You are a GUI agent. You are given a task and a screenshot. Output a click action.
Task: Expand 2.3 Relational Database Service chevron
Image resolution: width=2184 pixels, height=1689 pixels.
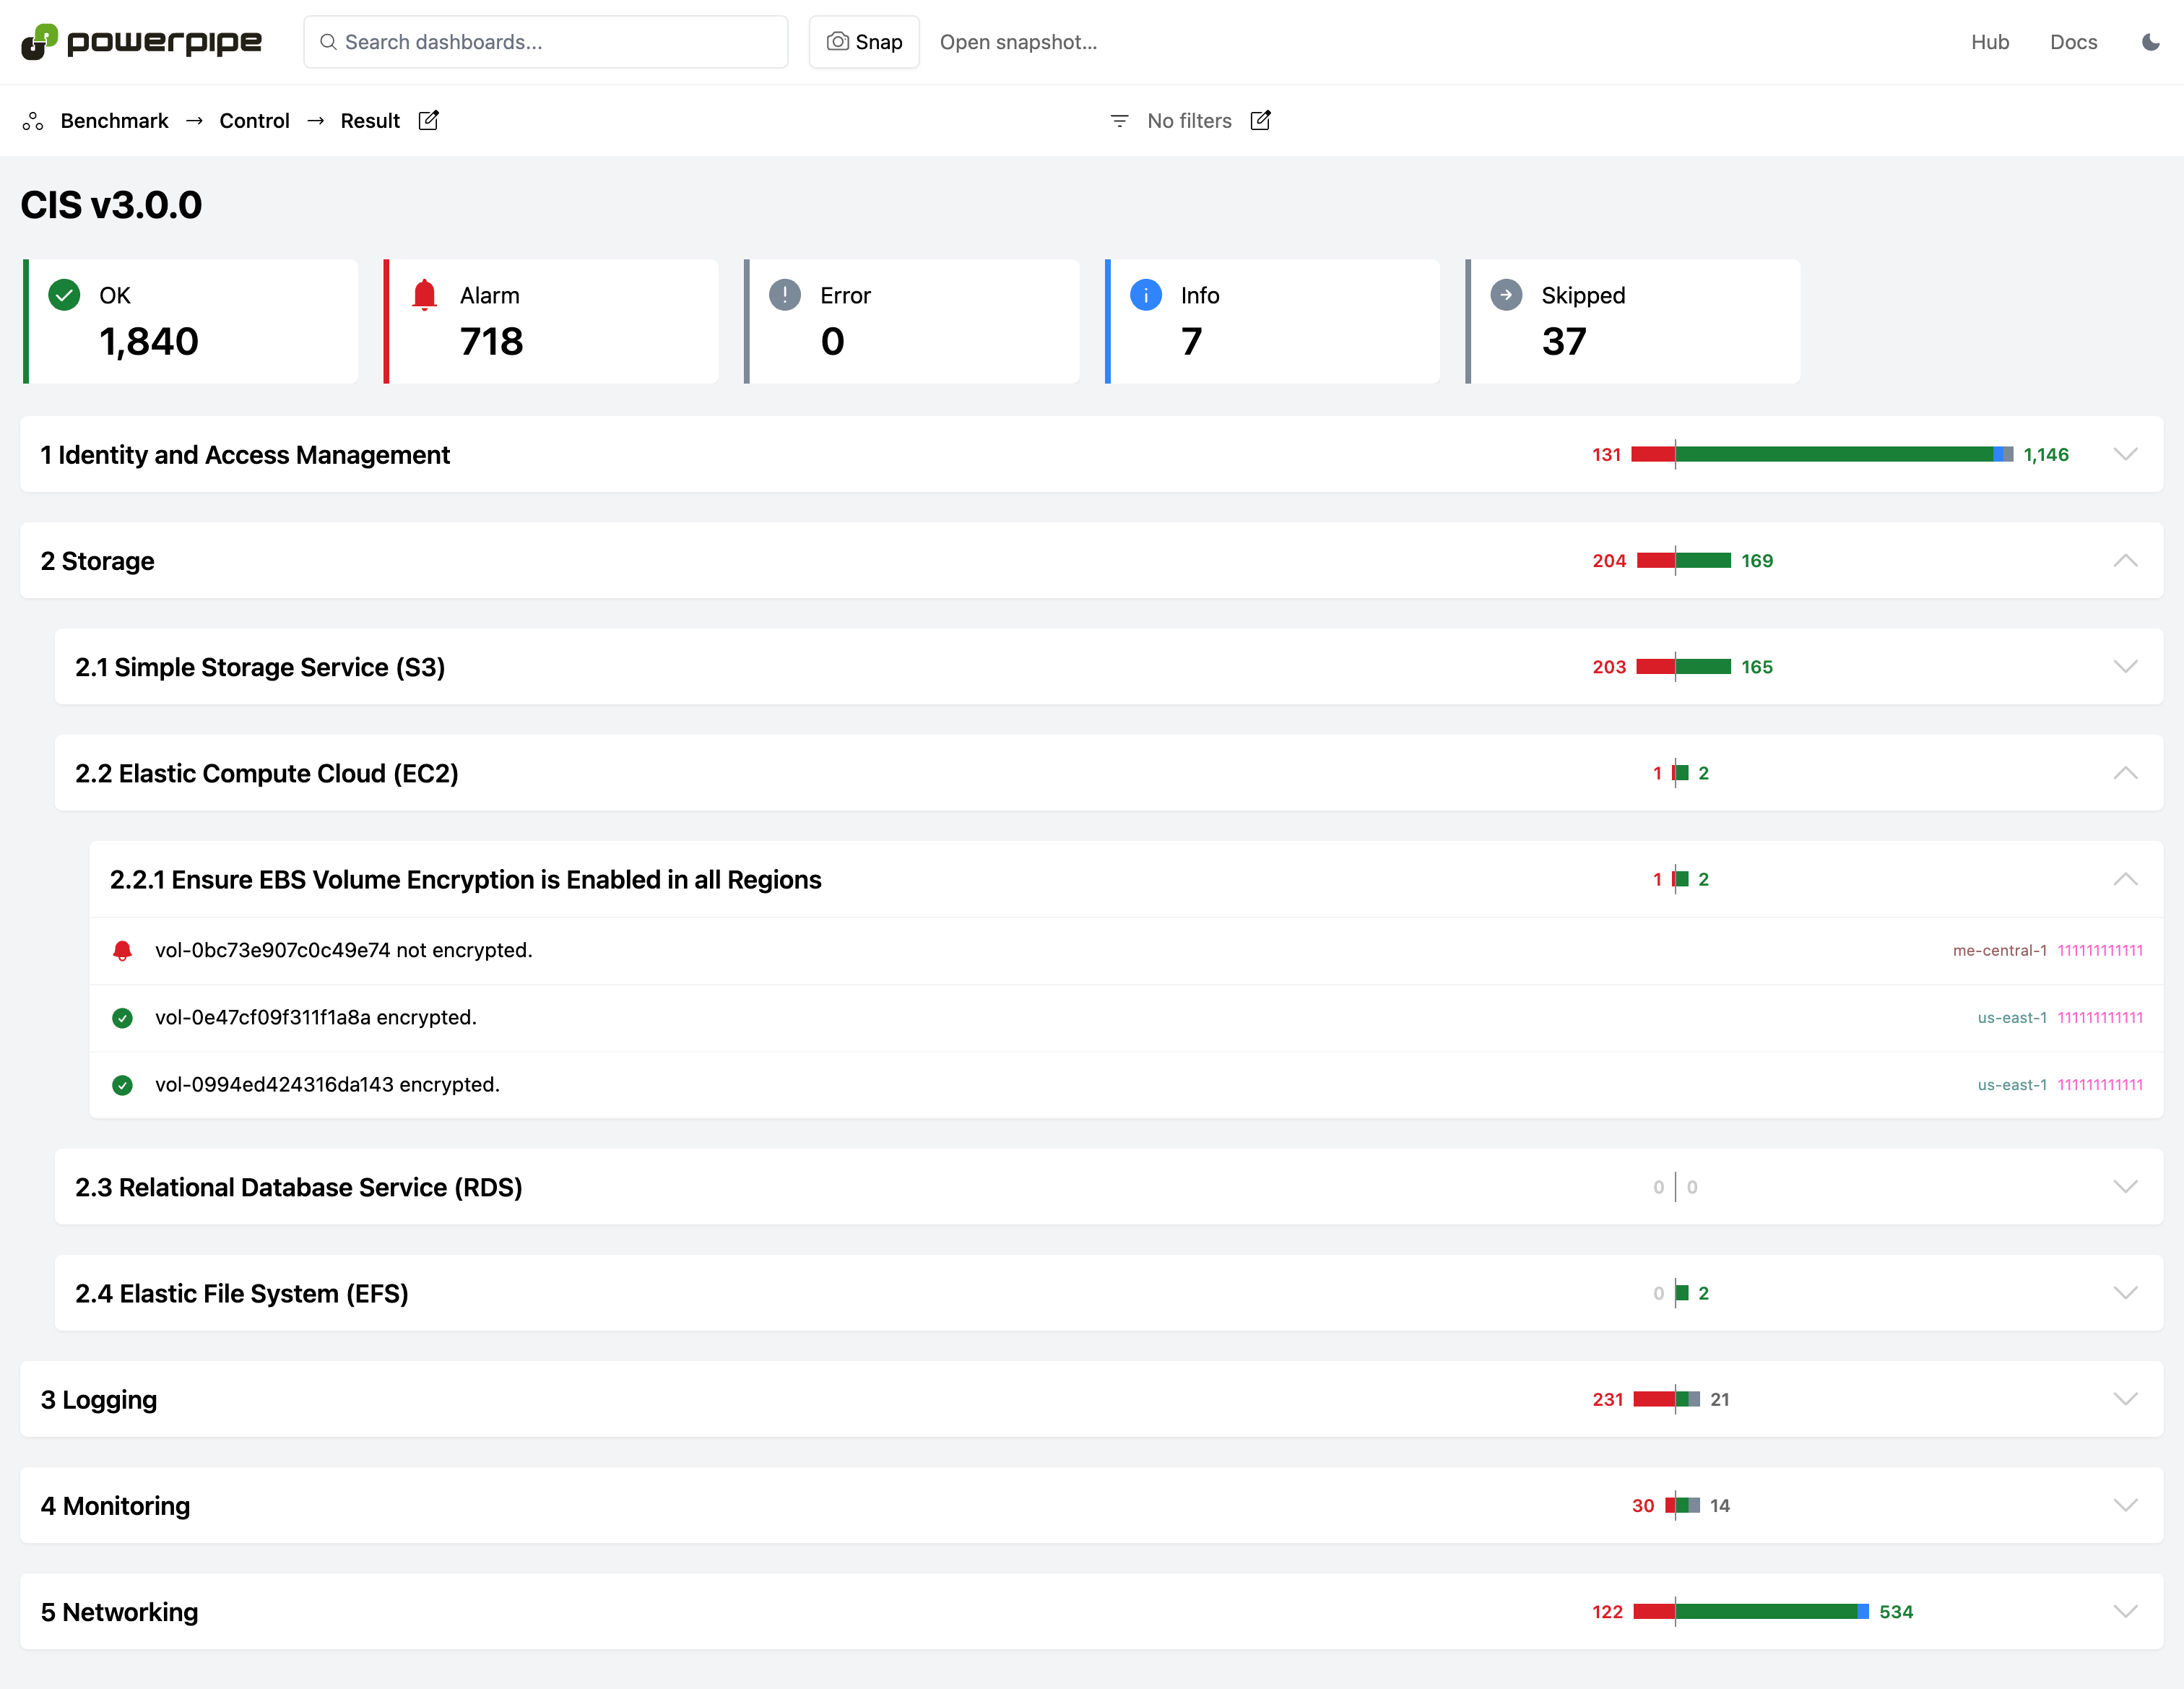tap(2125, 1187)
